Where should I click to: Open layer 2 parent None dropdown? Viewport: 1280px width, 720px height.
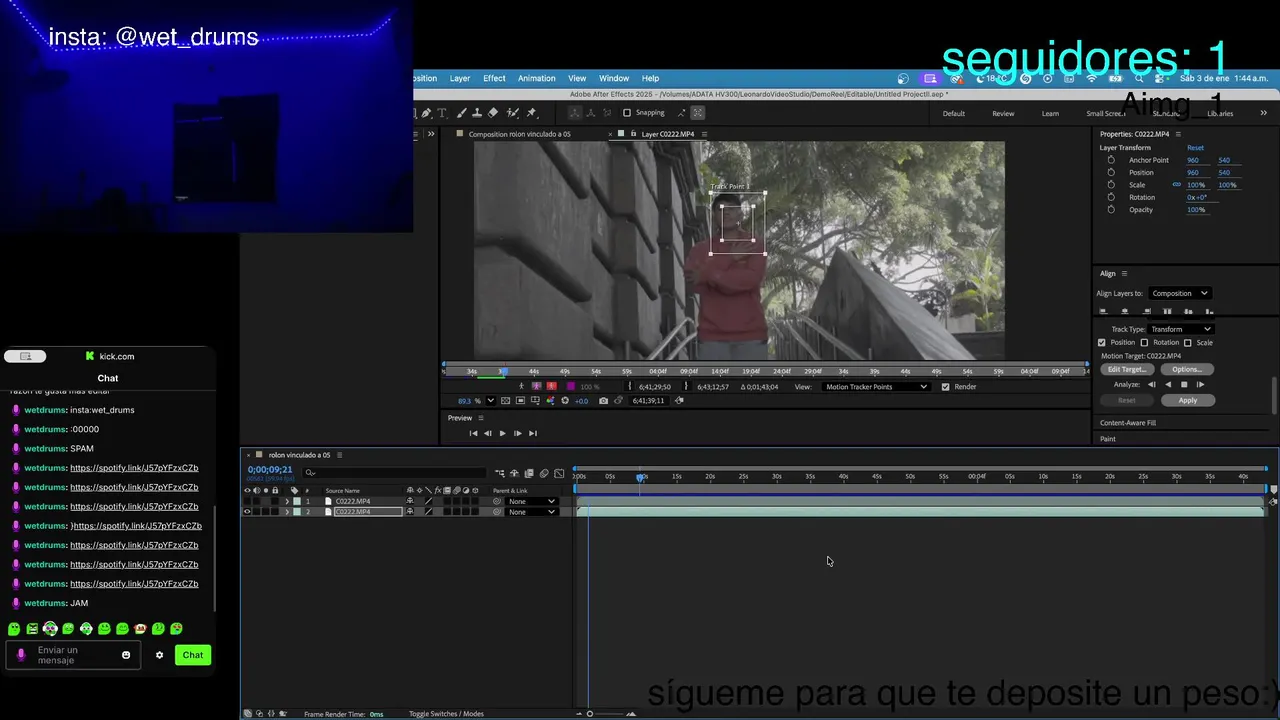click(x=532, y=511)
